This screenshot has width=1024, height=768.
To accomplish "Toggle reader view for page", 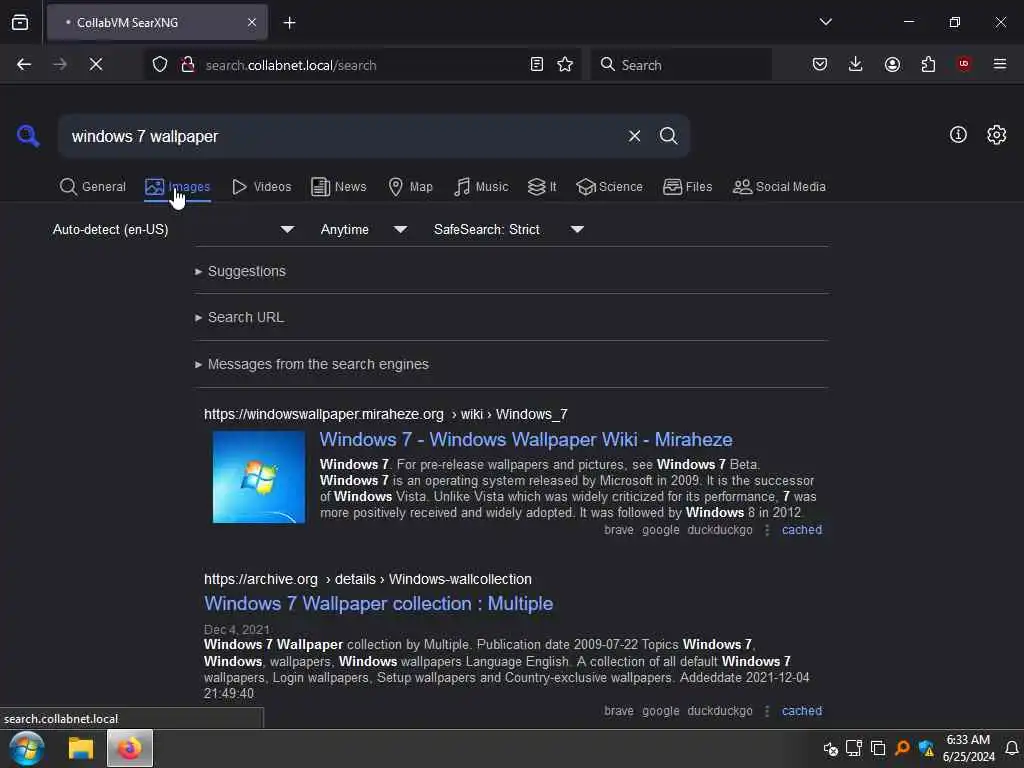I will point(537,64).
